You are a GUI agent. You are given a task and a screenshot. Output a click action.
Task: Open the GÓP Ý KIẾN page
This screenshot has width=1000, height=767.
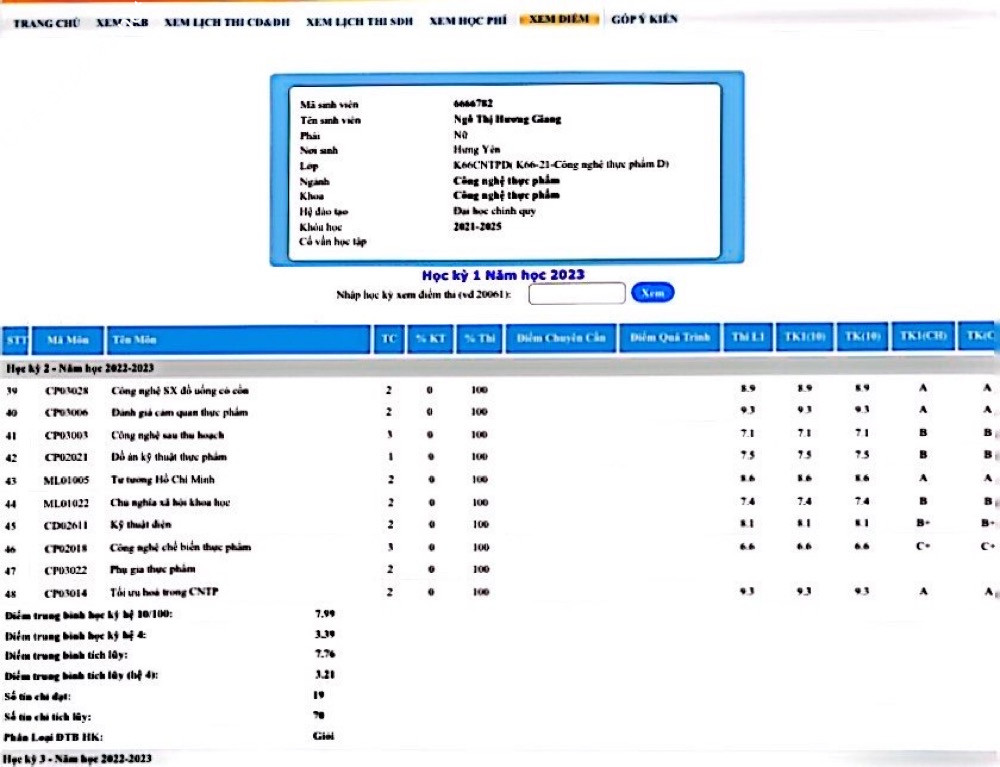[x=644, y=19]
